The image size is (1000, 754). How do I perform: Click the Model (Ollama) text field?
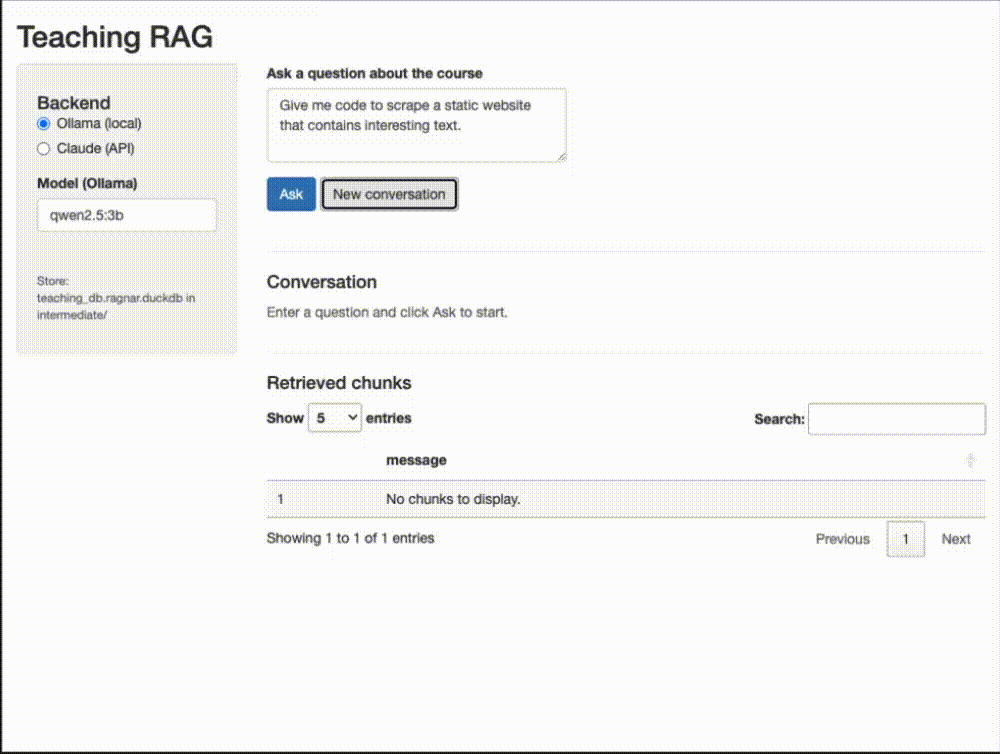click(127, 215)
